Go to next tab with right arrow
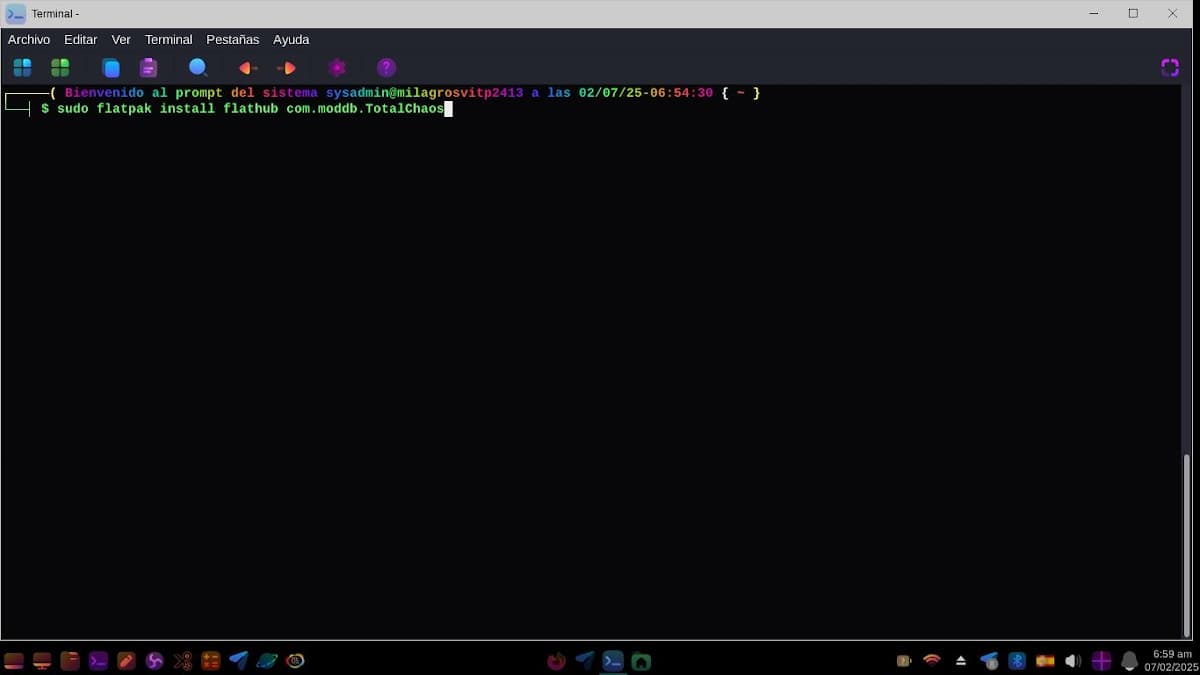The width and height of the screenshot is (1200, 675). (286, 68)
